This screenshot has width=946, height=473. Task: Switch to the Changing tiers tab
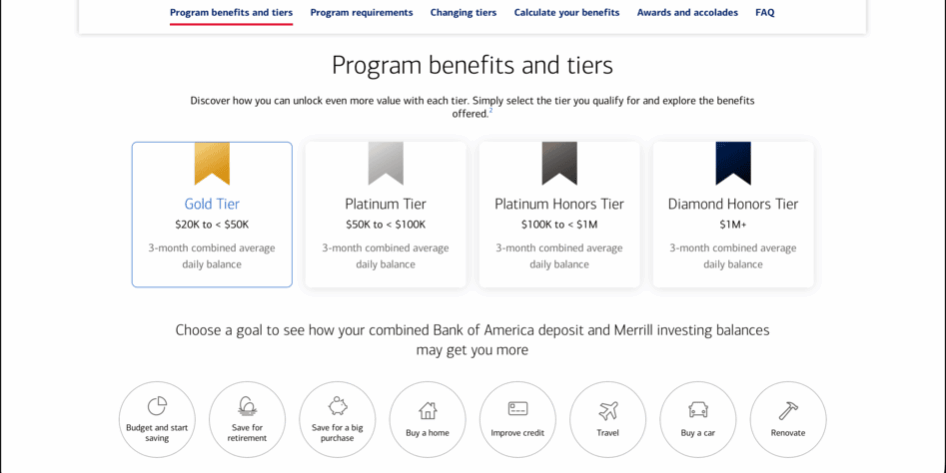(463, 13)
